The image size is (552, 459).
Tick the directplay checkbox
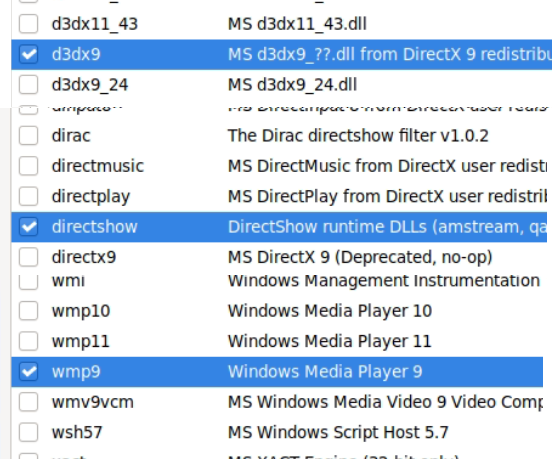tap(29, 196)
